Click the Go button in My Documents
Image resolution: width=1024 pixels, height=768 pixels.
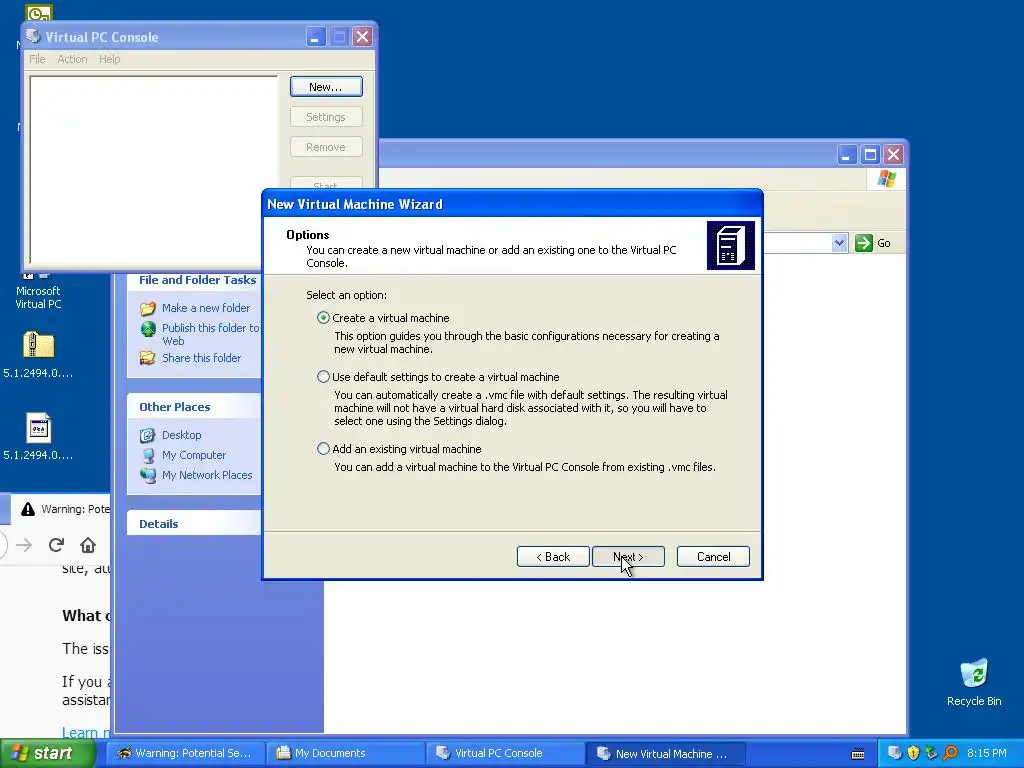click(873, 243)
